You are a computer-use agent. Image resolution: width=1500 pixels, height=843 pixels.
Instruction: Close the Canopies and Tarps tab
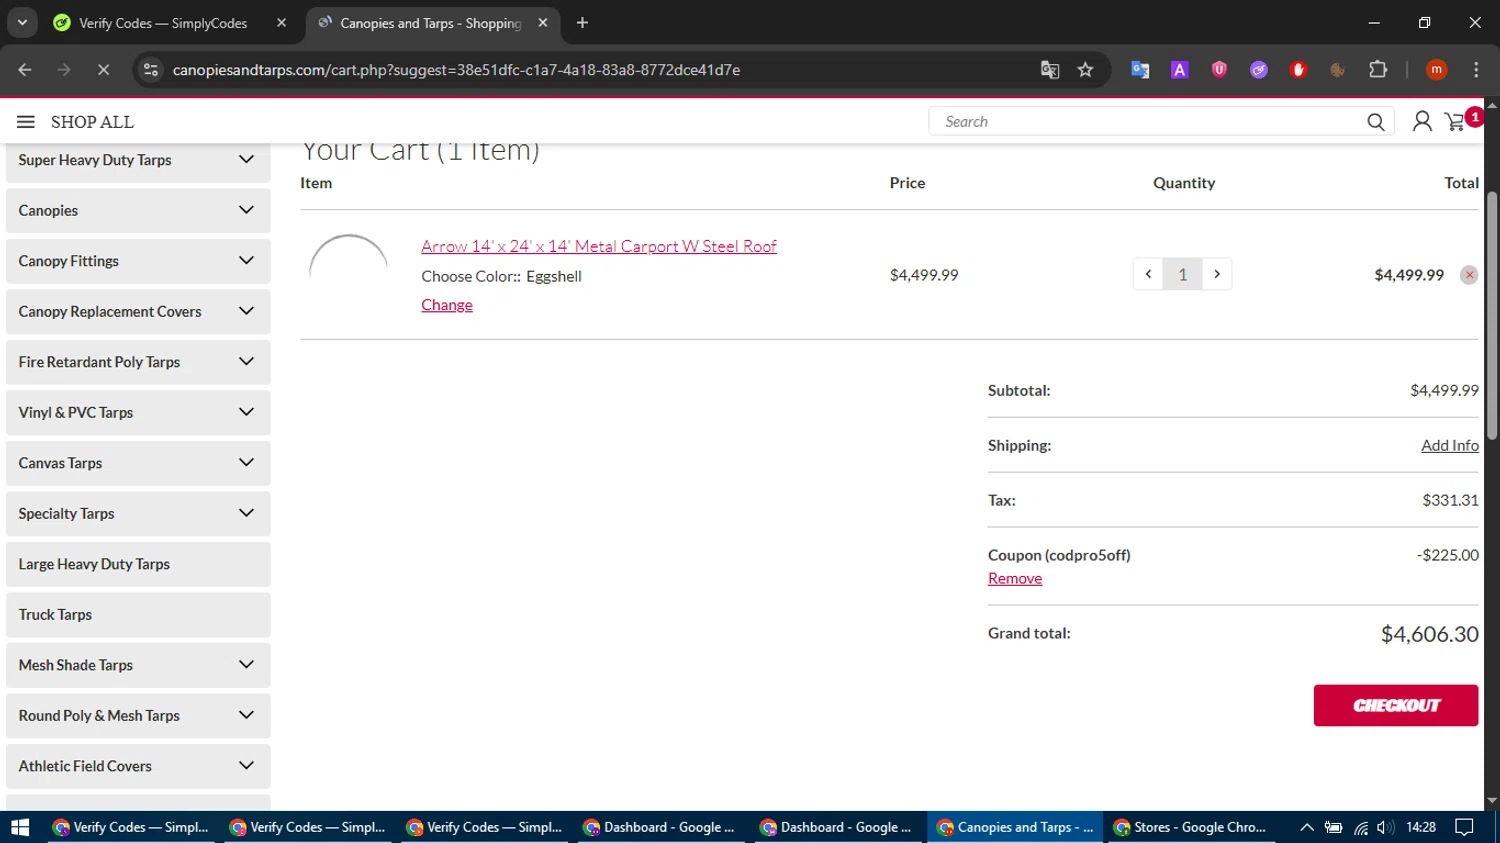tap(542, 23)
